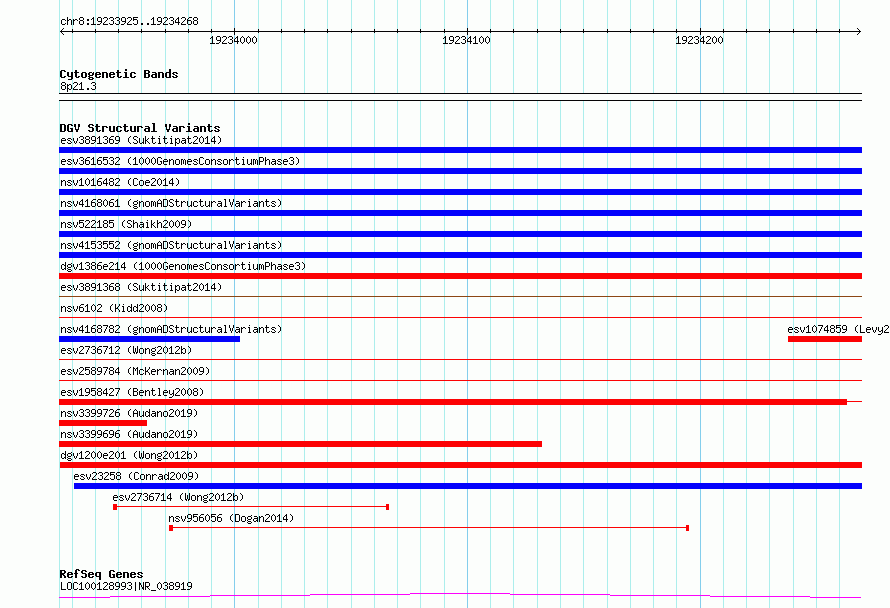Click the nsv3399726 (Audano2019) label
890x608 pixels.
pos(129,413)
